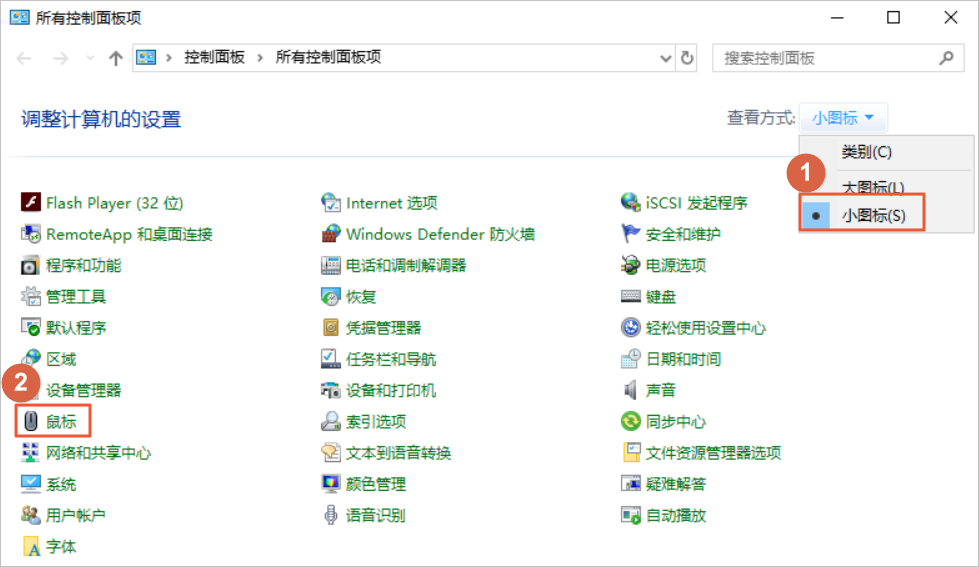Go up one level with up arrow
979x567 pixels.
(115, 58)
